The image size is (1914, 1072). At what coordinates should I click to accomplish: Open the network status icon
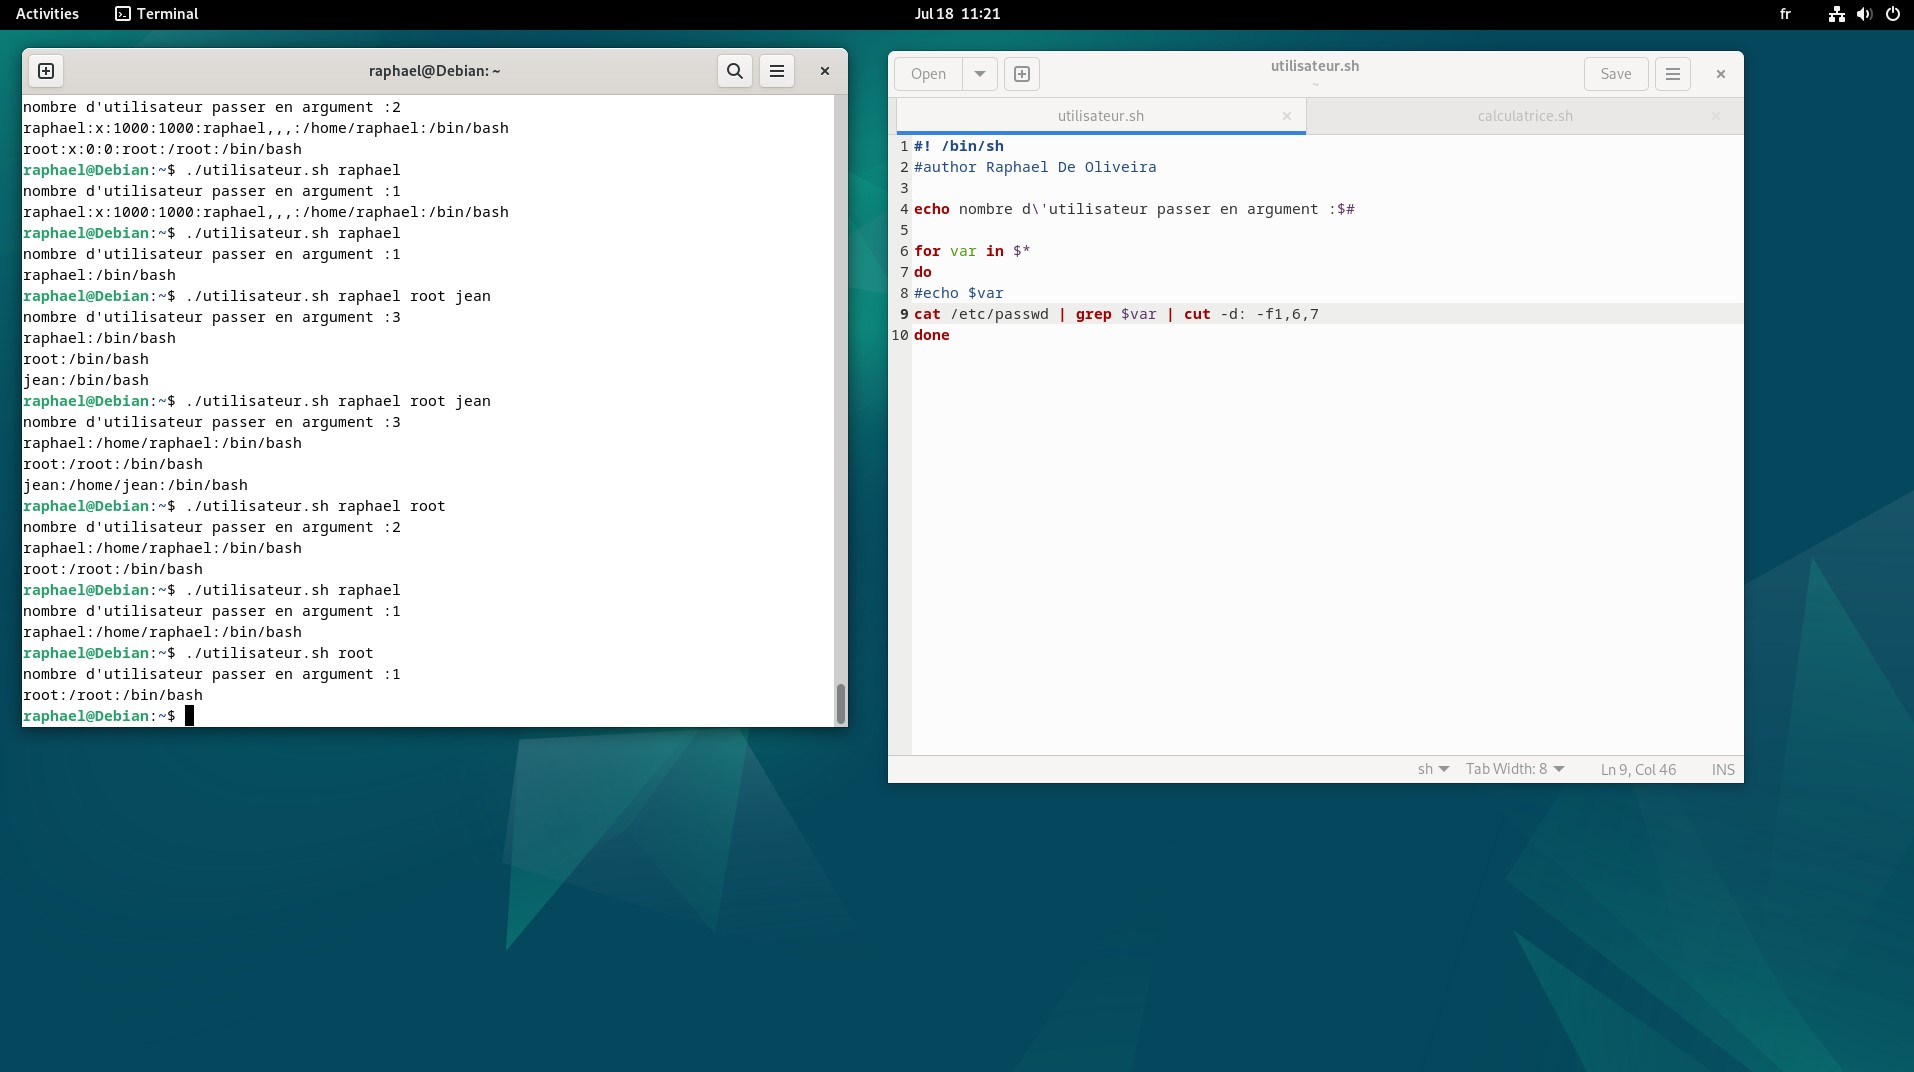click(1836, 14)
